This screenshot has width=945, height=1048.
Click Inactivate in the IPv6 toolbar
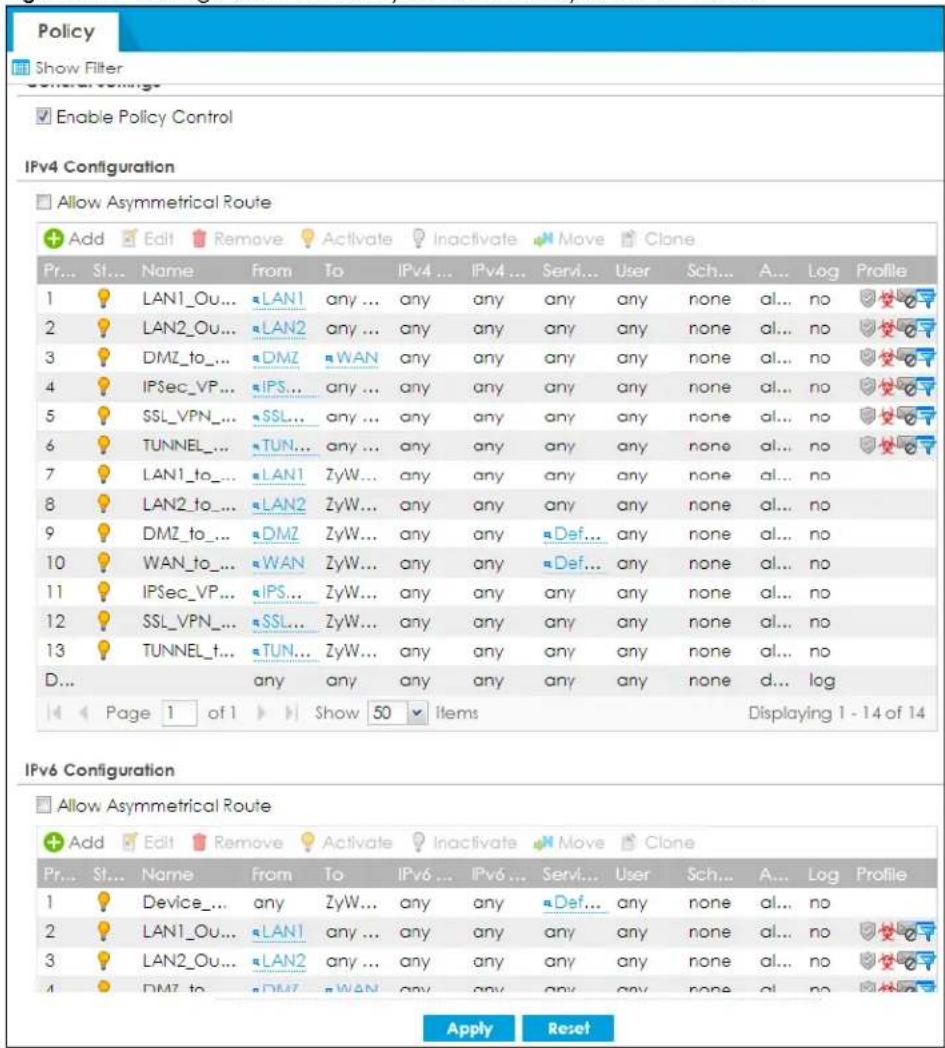pyautogui.click(x=464, y=842)
